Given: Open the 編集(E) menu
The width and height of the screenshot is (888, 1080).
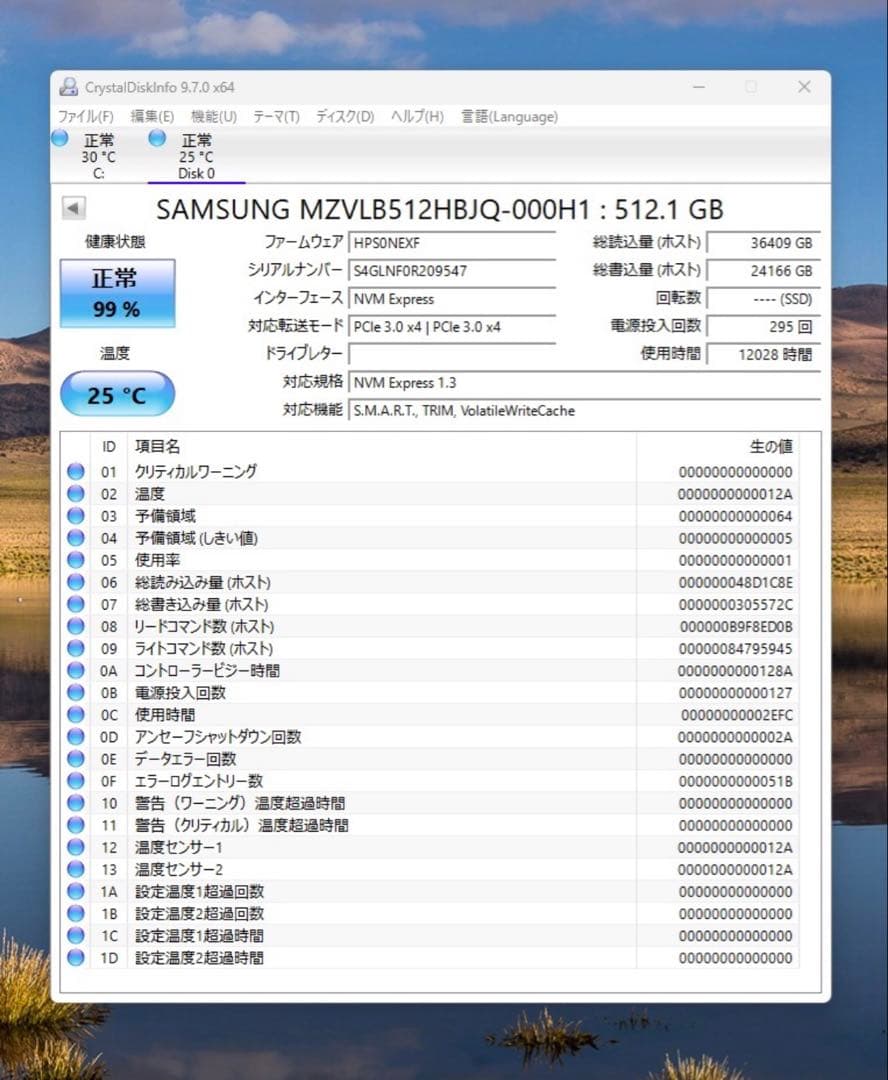Looking at the screenshot, I should point(152,116).
